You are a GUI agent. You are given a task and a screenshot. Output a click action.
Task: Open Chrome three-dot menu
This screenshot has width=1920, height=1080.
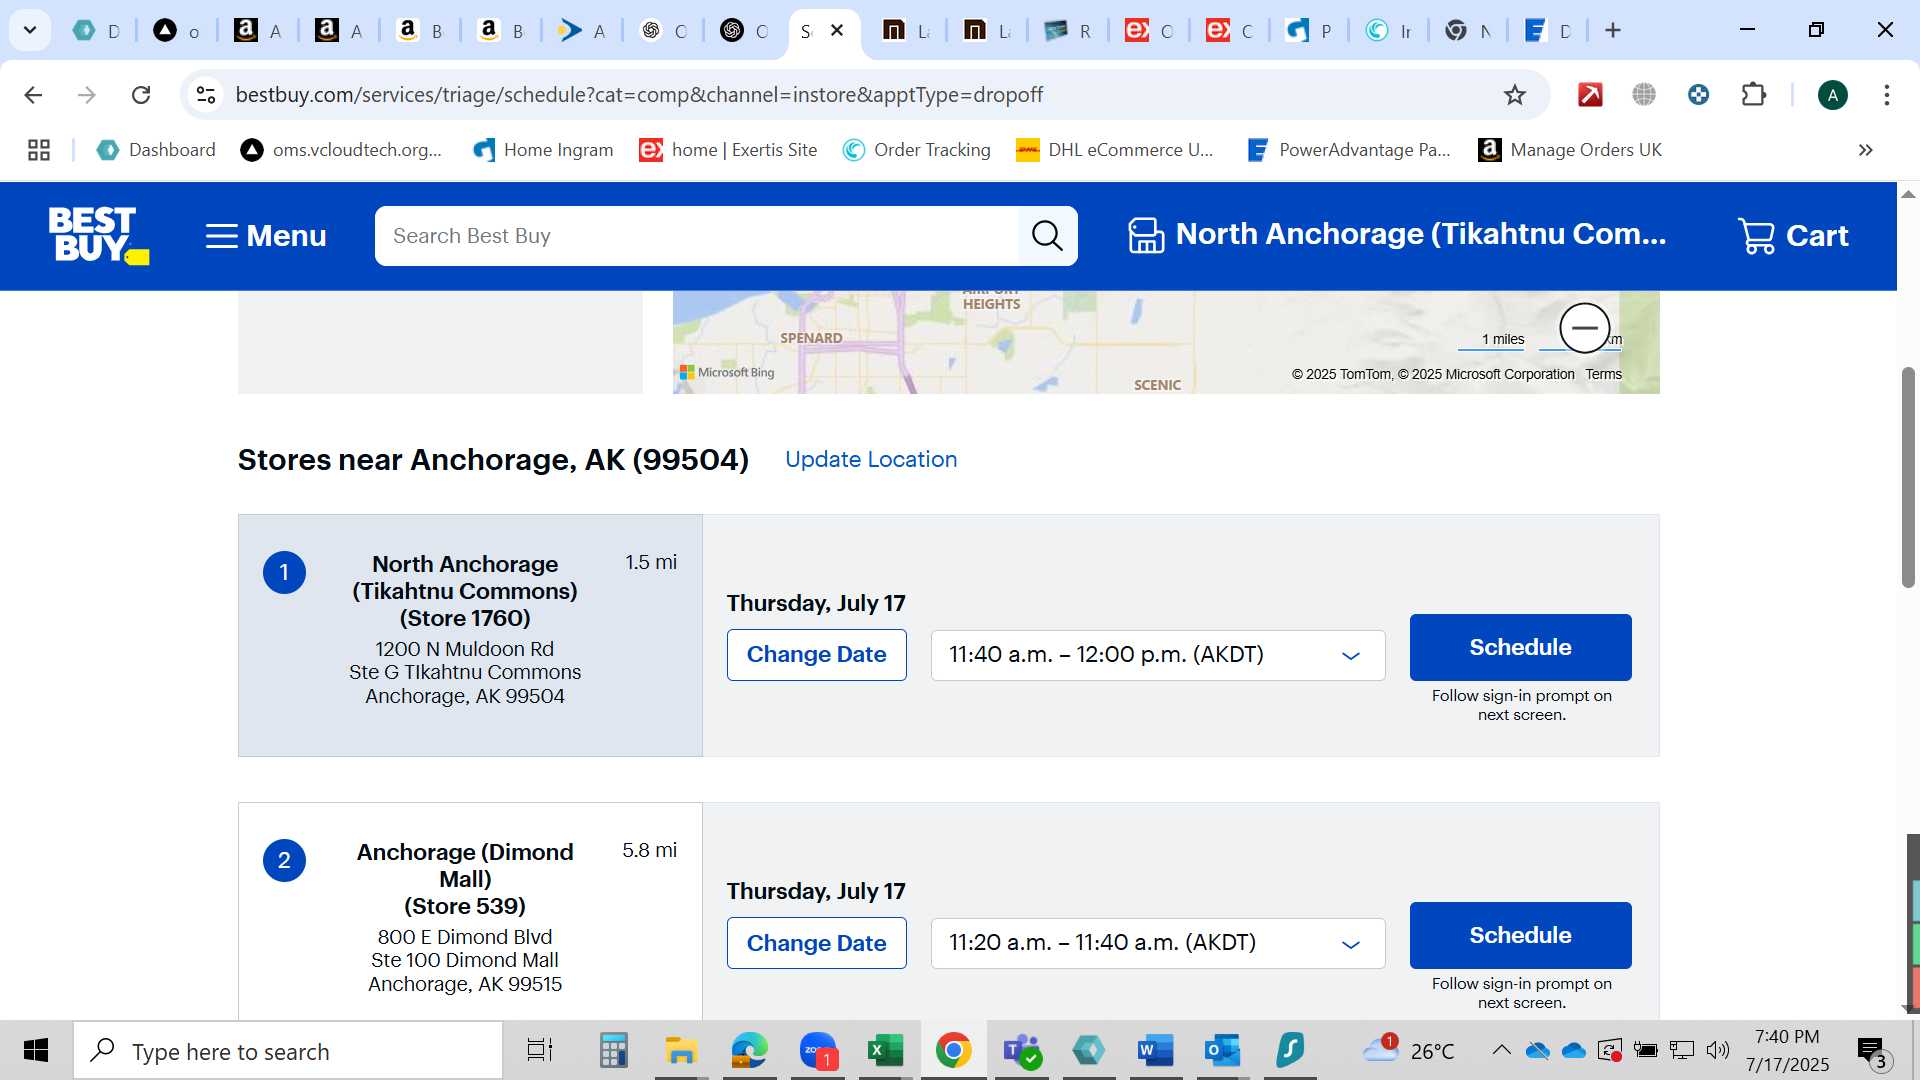click(1886, 95)
